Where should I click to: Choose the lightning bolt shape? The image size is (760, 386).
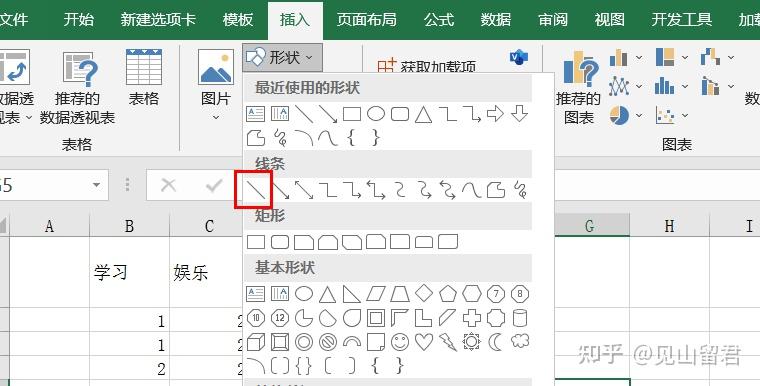pyautogui.click(x=448, y=342)
